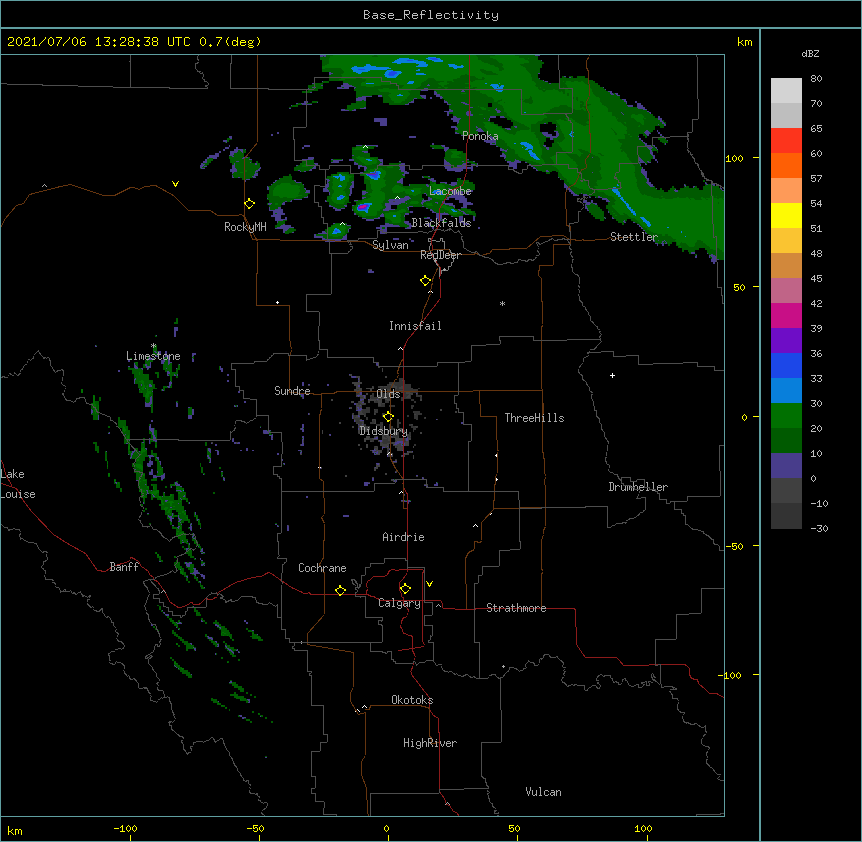This screenshot has height=842, width=862.
Task: Click the yellow V marker northwest of RockyMH
Action: coord(175,184)
